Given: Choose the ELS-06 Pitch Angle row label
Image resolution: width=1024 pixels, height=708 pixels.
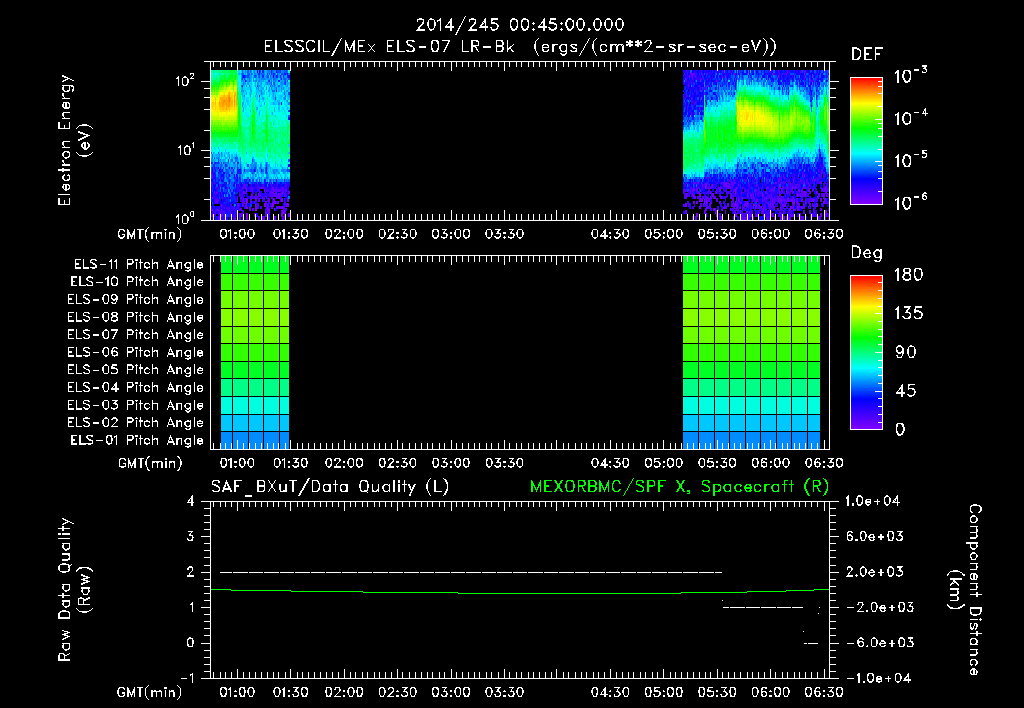Looking at the screenshot, I should 136,352.
